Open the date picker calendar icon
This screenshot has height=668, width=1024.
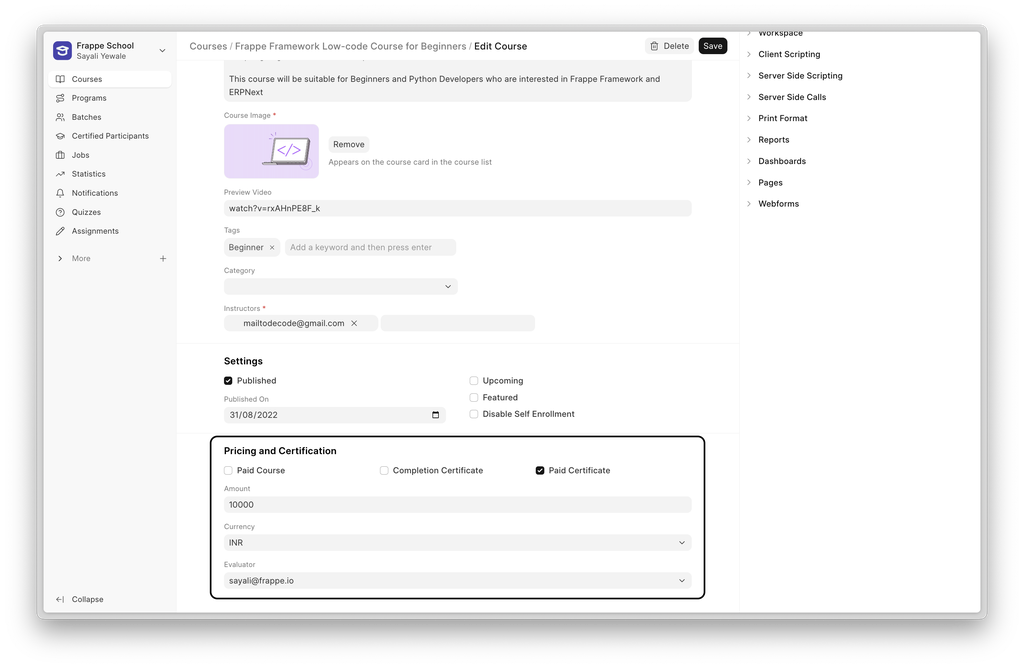pyautogui.click(x=435, y=415)
